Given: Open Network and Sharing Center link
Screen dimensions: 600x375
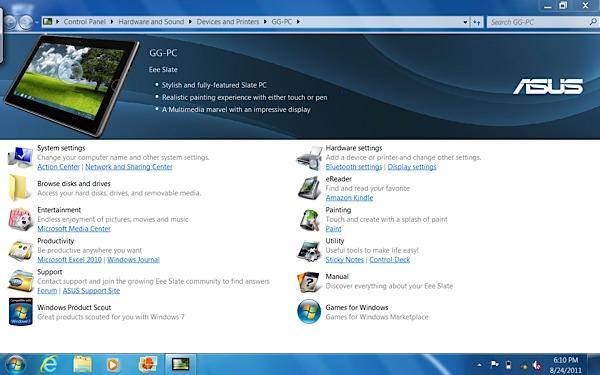Looking at the screenshot, I should pos(129,167).
